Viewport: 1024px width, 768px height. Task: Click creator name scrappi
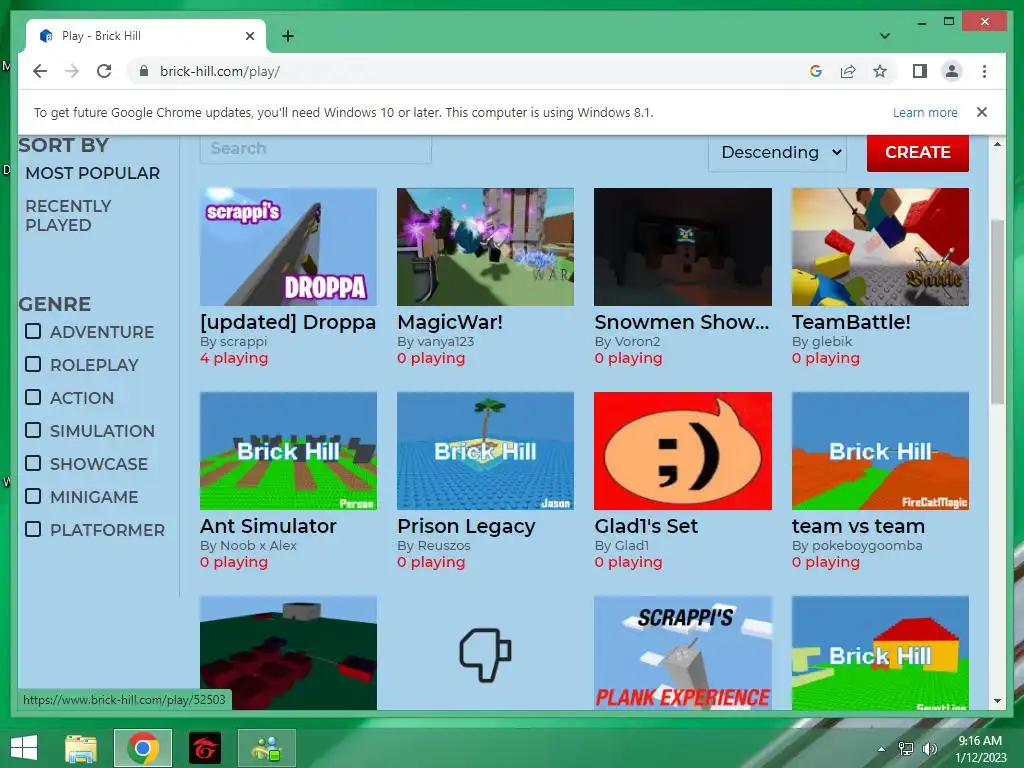tap(243, 342)
